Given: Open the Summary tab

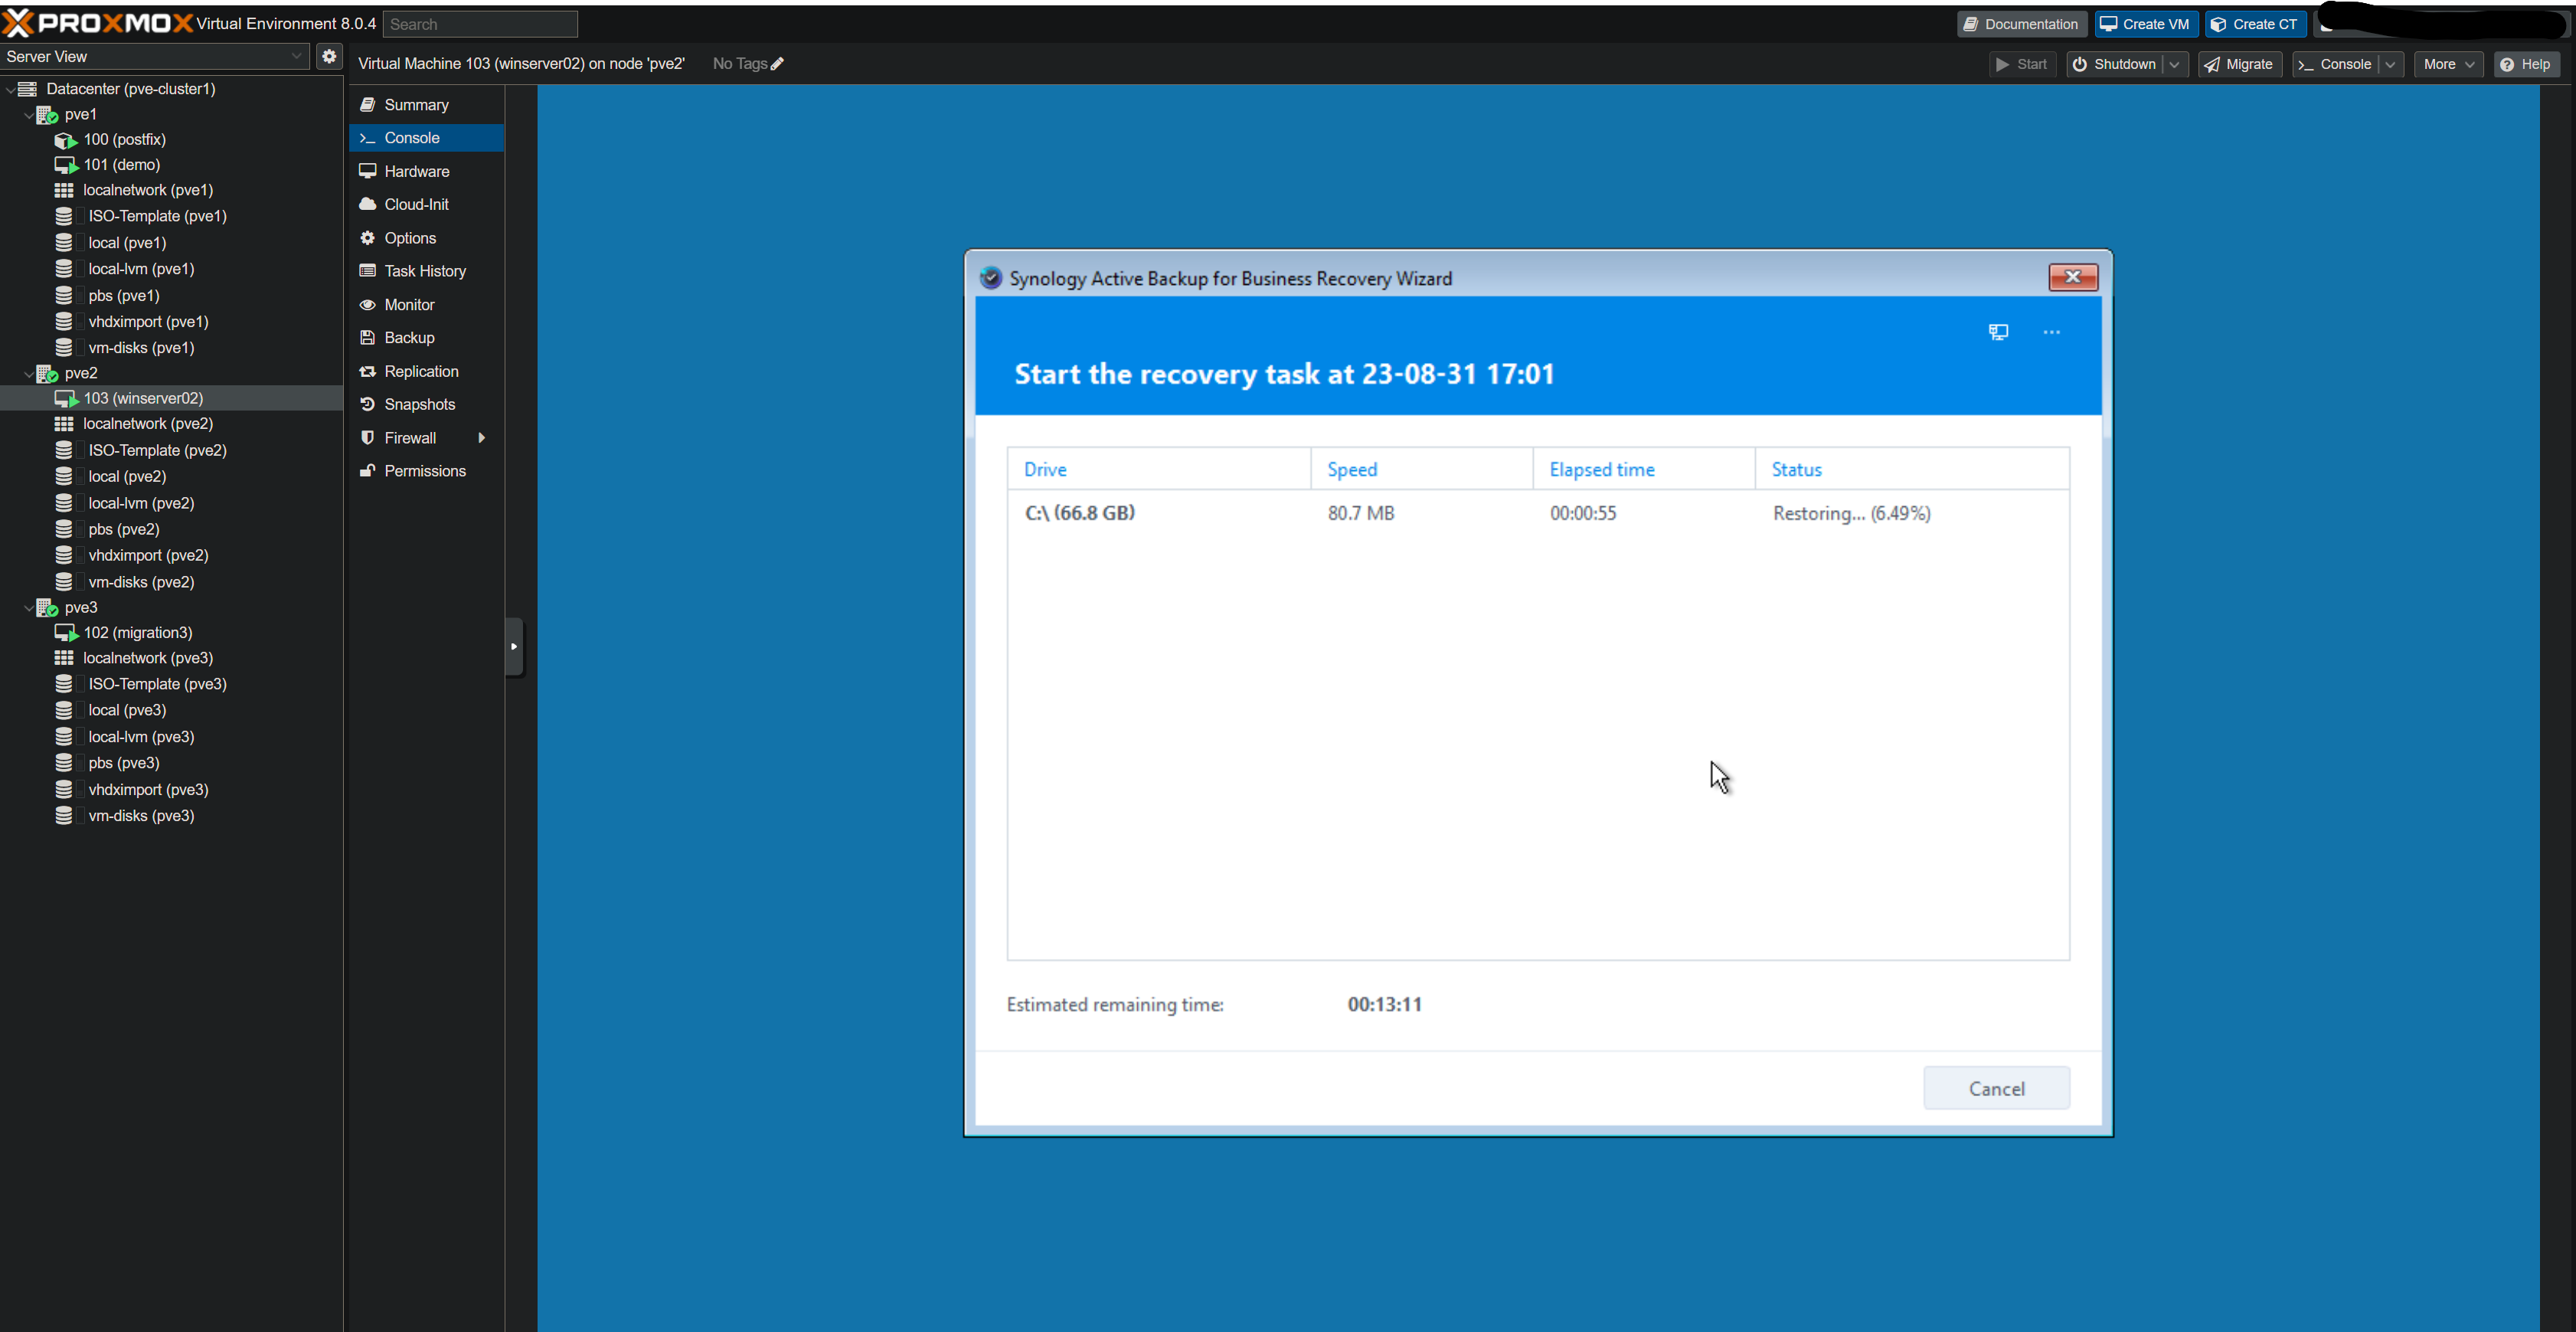Looking at the screenshot, I should coord(426,105).
